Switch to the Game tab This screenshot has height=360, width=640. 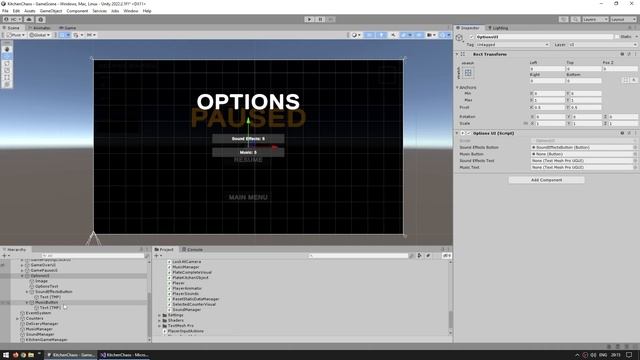point(67,28)
